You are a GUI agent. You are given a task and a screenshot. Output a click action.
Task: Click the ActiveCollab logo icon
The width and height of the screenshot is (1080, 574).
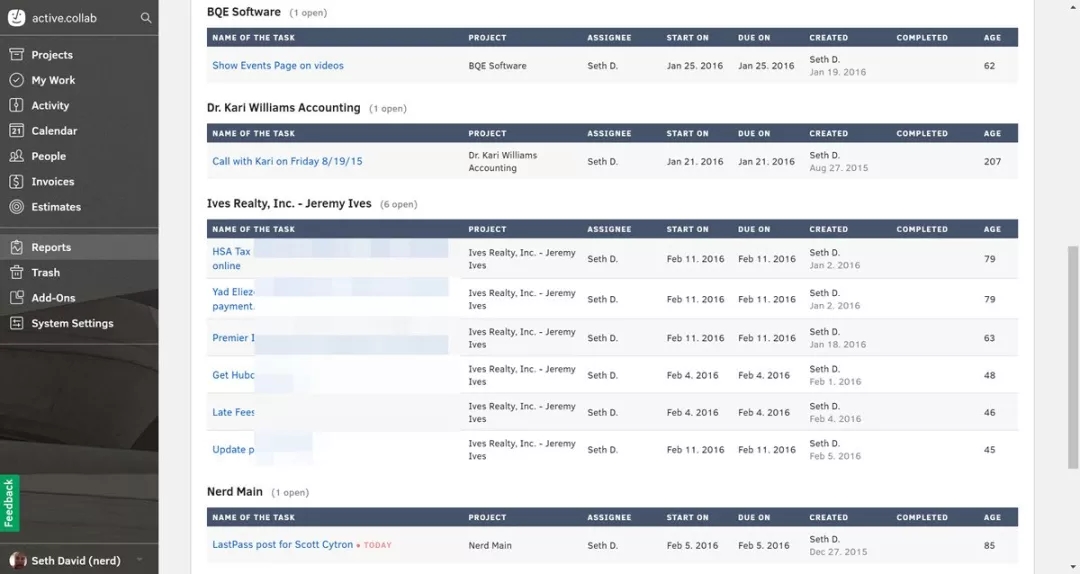click(x=17, y=18)
